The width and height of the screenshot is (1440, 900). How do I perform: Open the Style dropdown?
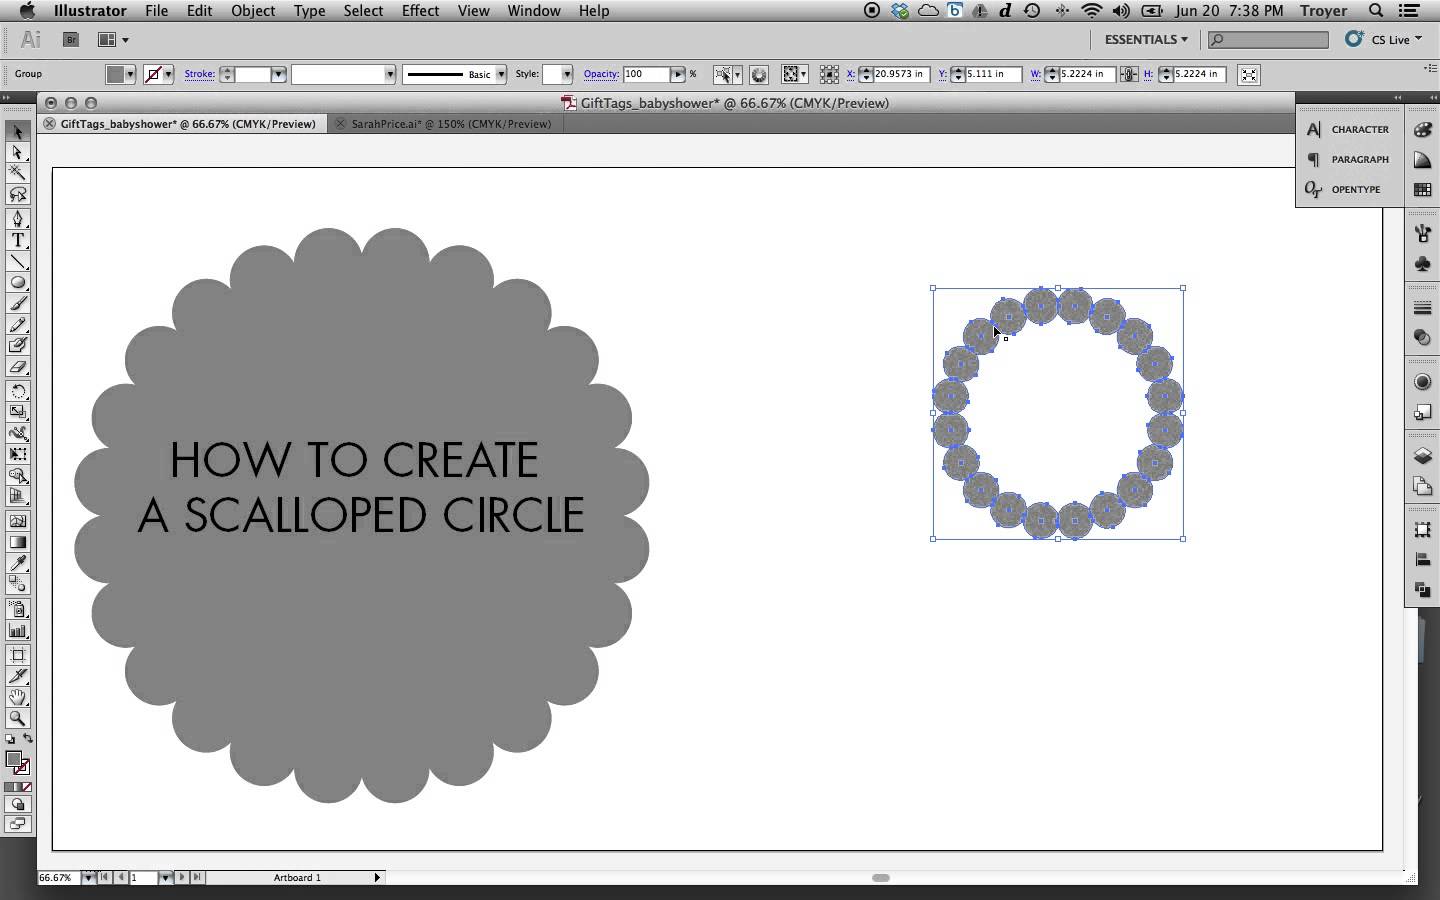pos(556,74)
